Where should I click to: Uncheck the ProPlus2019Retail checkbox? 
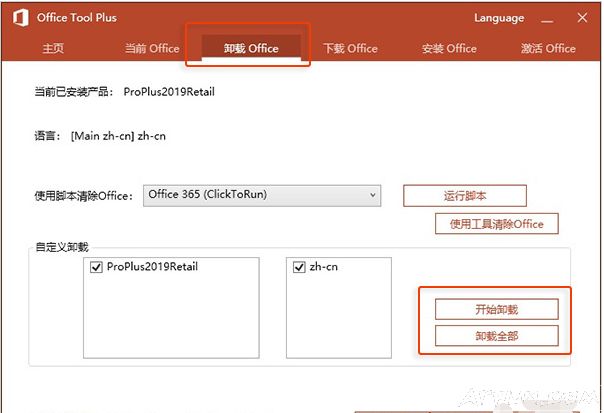pyautogui.click(x=96, y=267)
